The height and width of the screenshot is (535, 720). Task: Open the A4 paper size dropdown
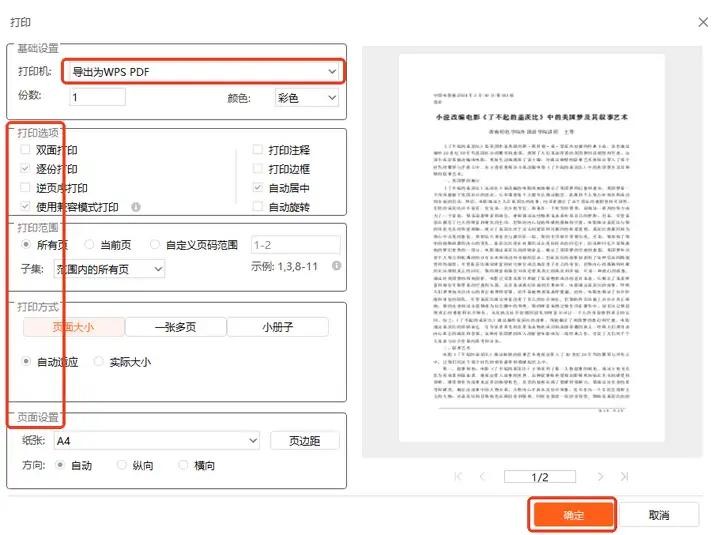click(x=156, y=440)
